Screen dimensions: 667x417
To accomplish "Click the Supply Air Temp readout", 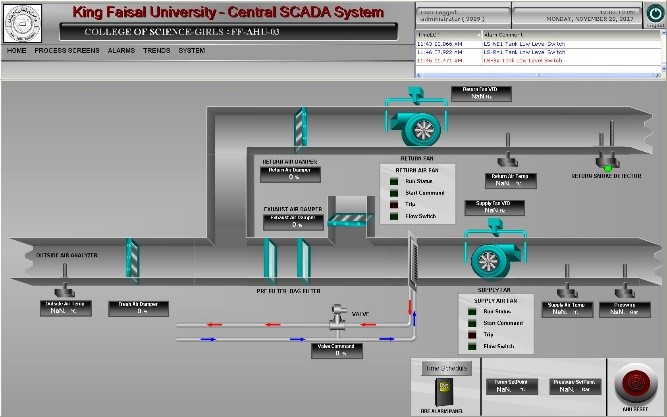I will pyautogui.click(x=567, y=309).
